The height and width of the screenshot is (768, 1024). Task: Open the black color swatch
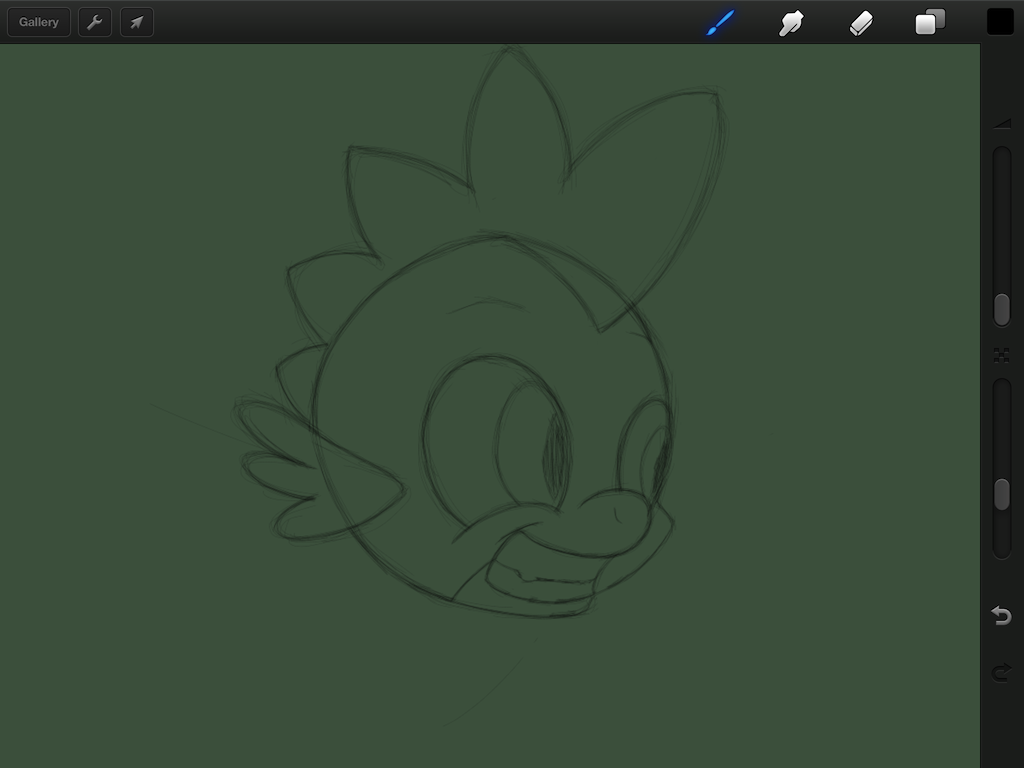click(x=1000, y=22)
